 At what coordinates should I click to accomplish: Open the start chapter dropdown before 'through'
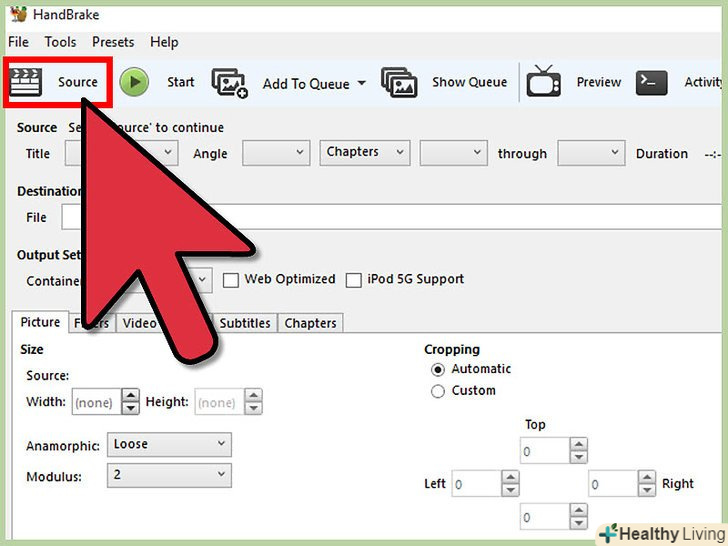[453, 153]
